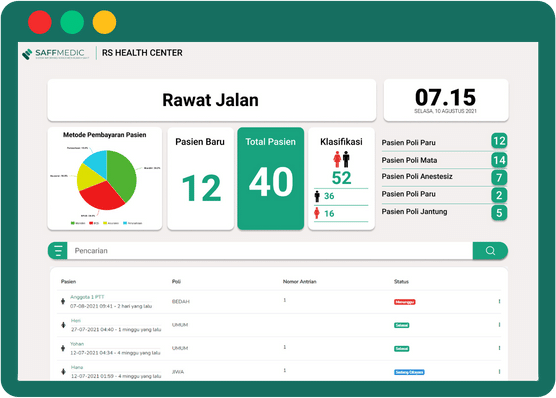Image resolution: width=556 pixels, height=398 pixels.
Task: Click the blue status badge in Hana's row
Action: click(409, 372)
